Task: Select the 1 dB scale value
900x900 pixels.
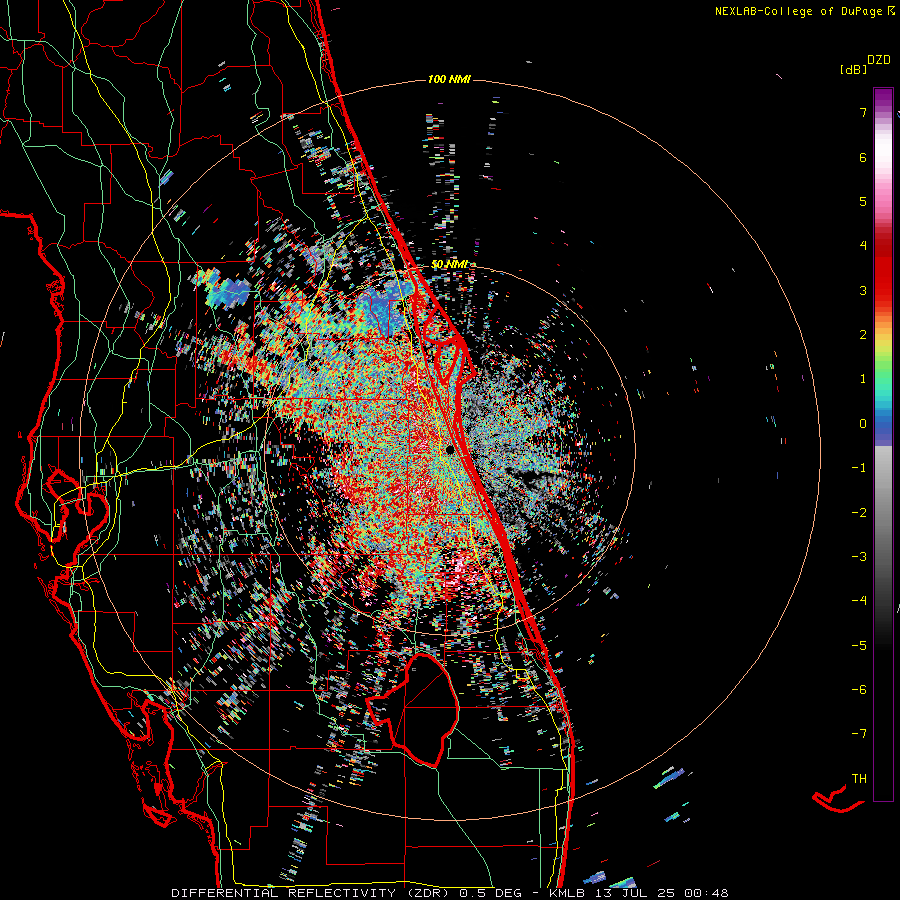Action: tap(863, 379)
